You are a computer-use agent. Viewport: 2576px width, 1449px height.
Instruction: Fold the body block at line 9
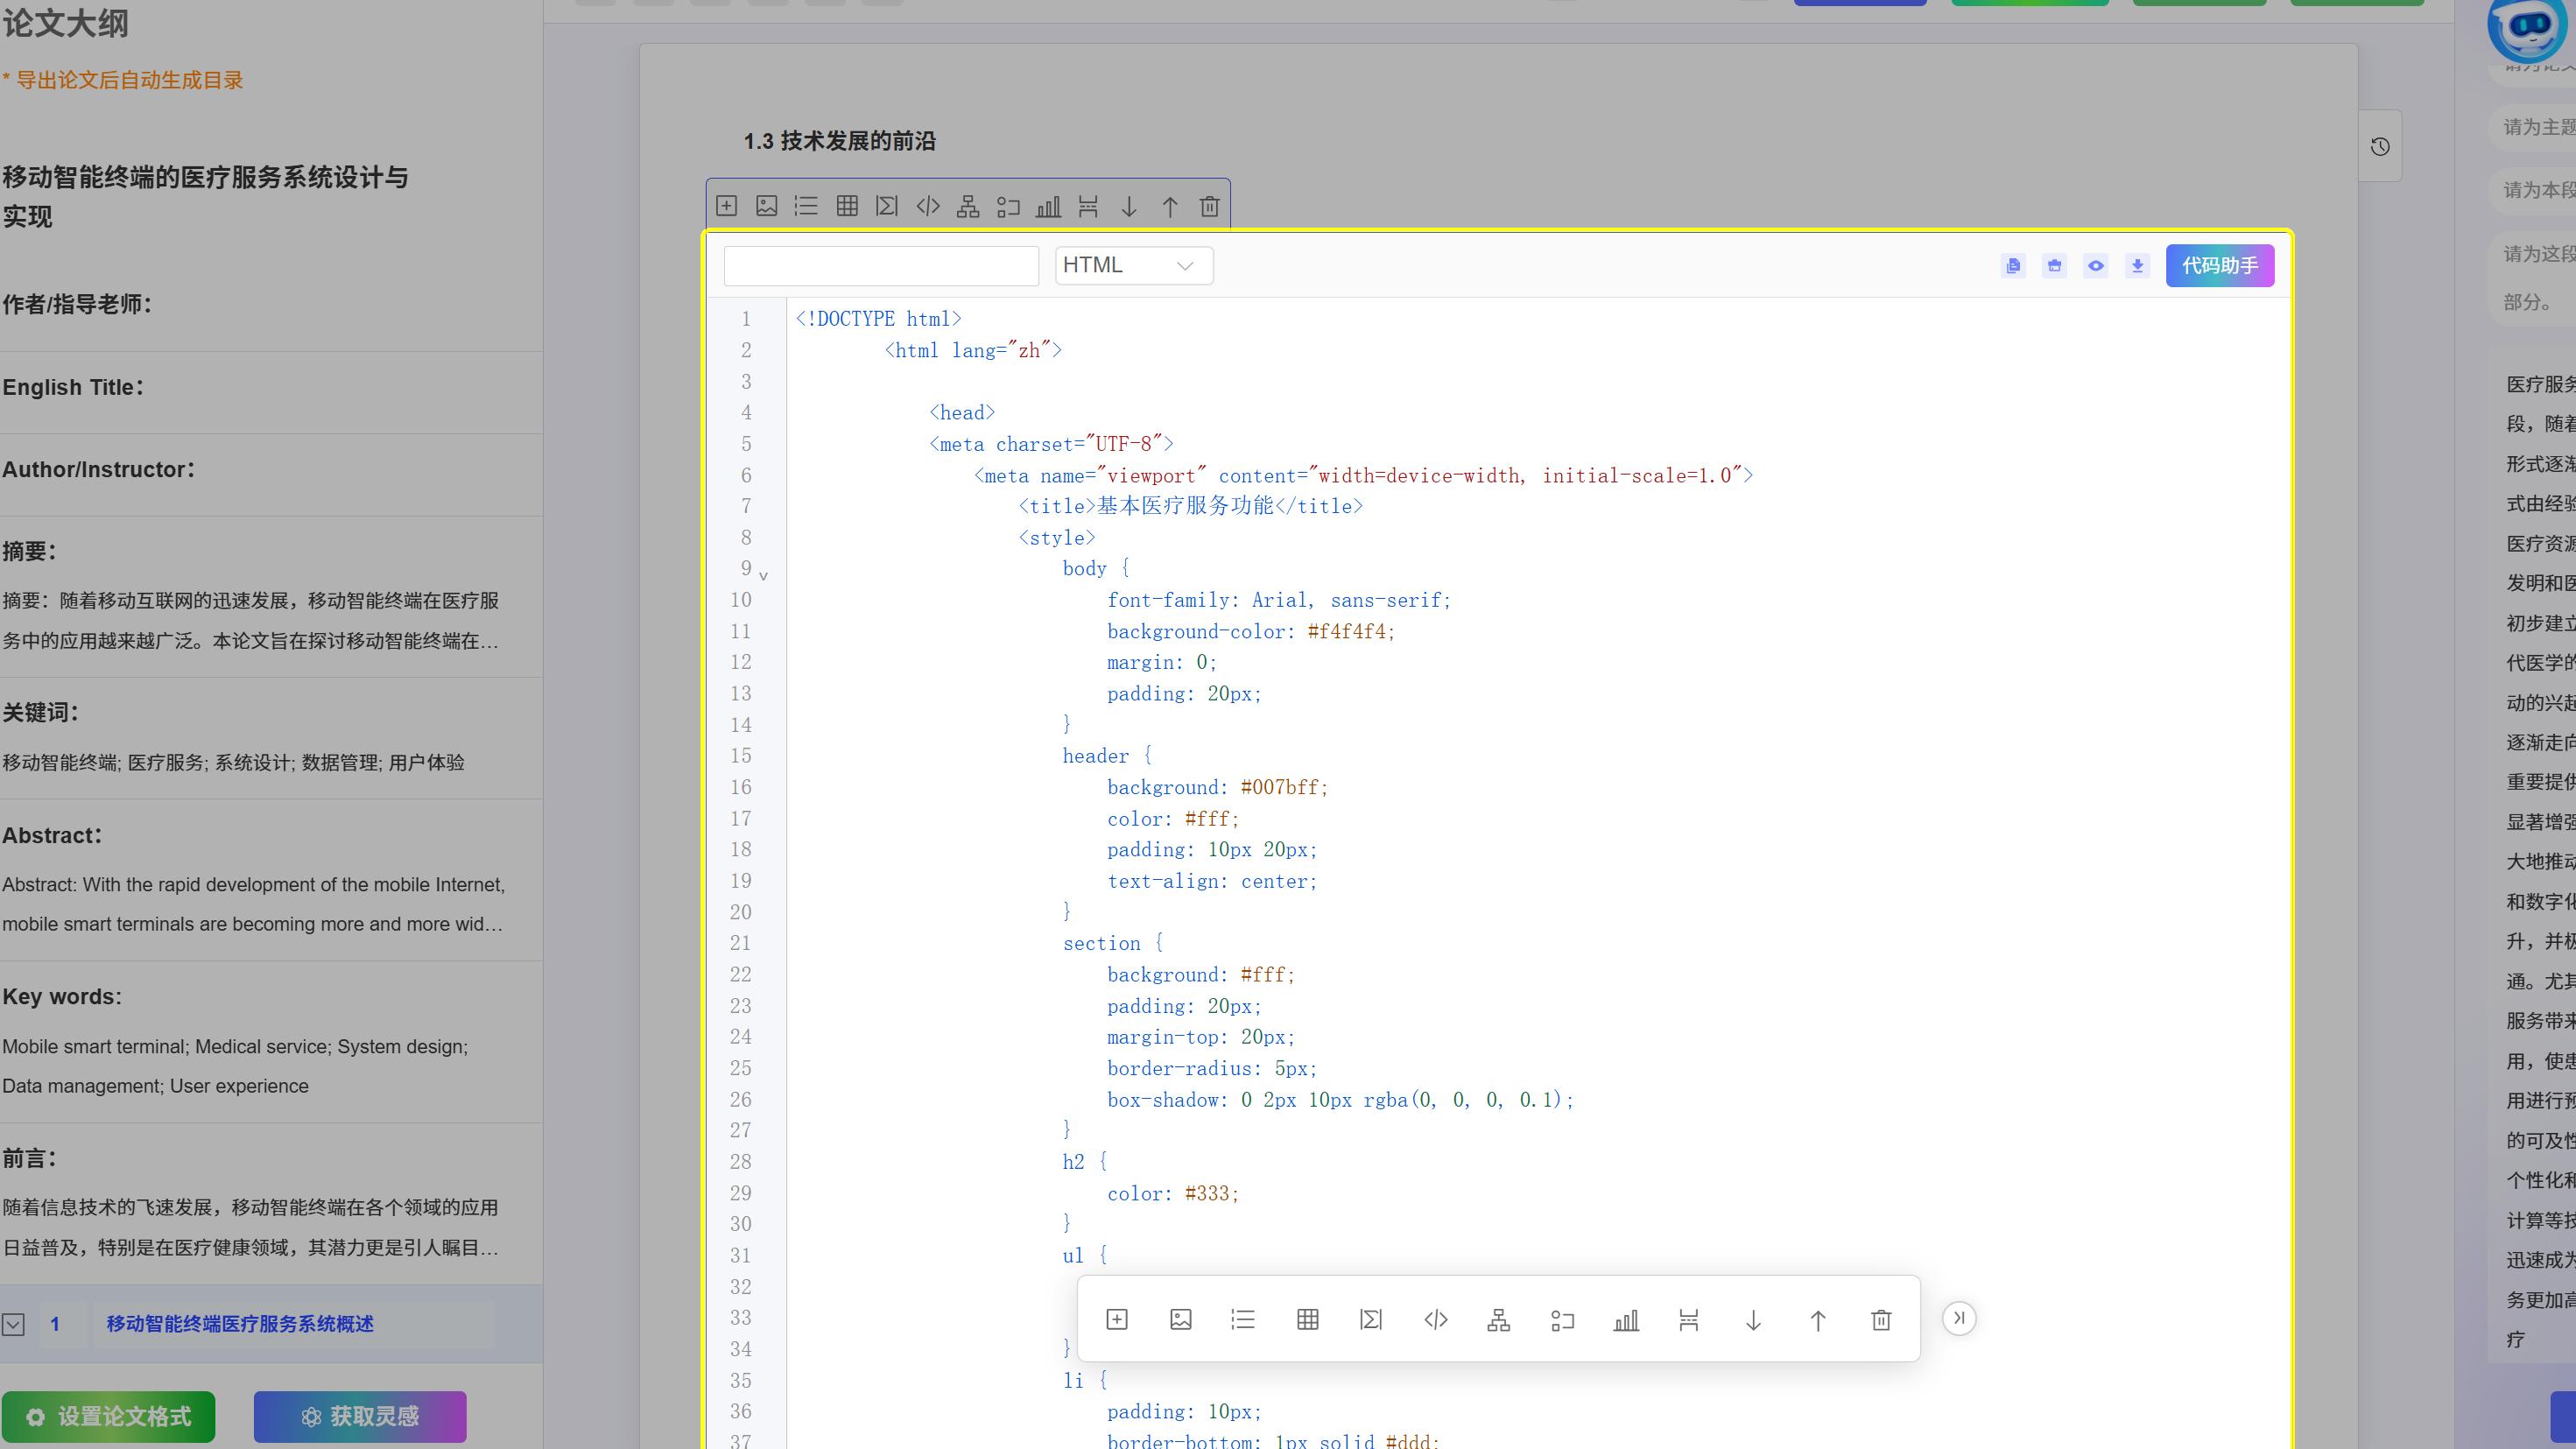tap(763, 576)
